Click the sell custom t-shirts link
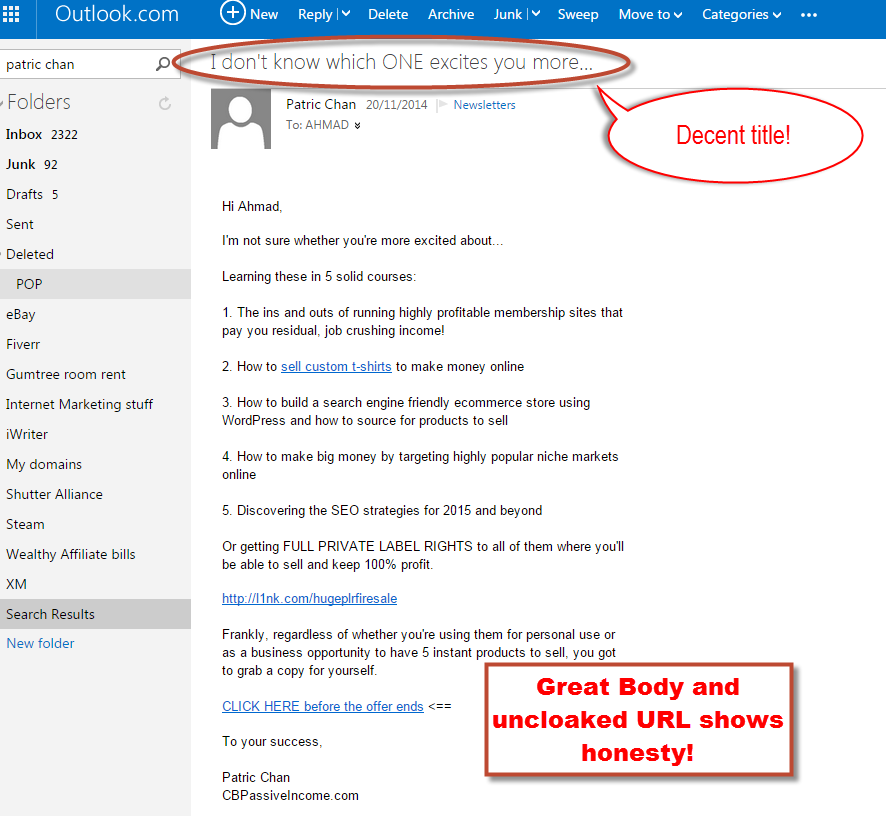The image size is (886, 816). point(336,366)
